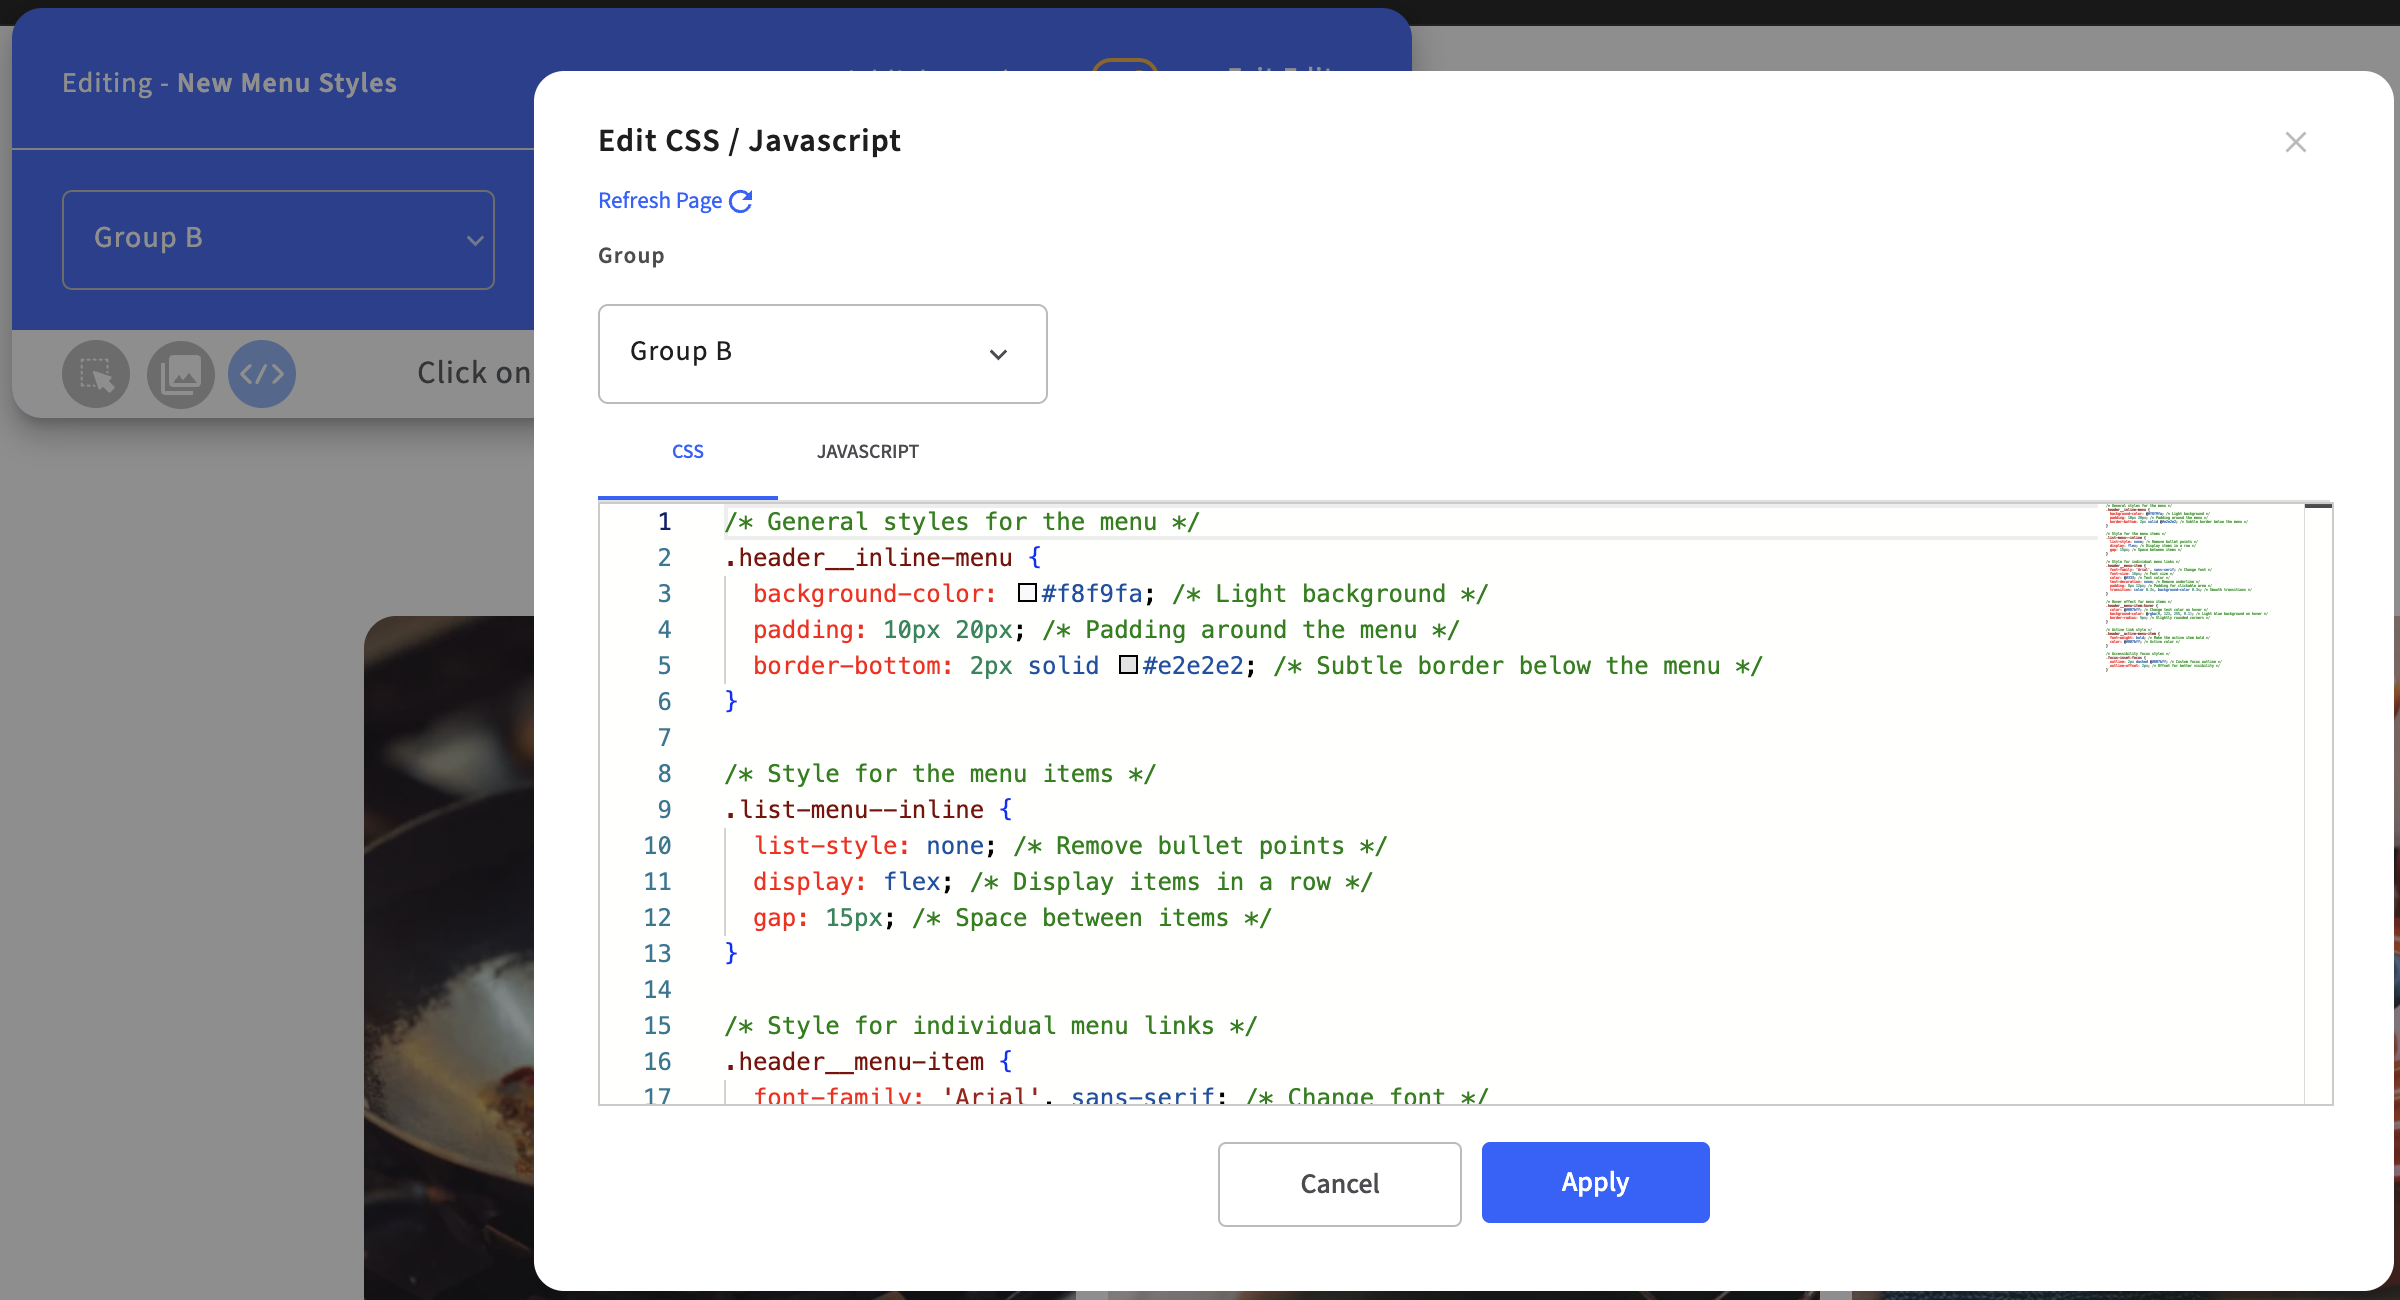The width and height of the screenshot is (2400, 1300).
Task: Click line number 9 in gutter
Action: (x=664, y=810)
